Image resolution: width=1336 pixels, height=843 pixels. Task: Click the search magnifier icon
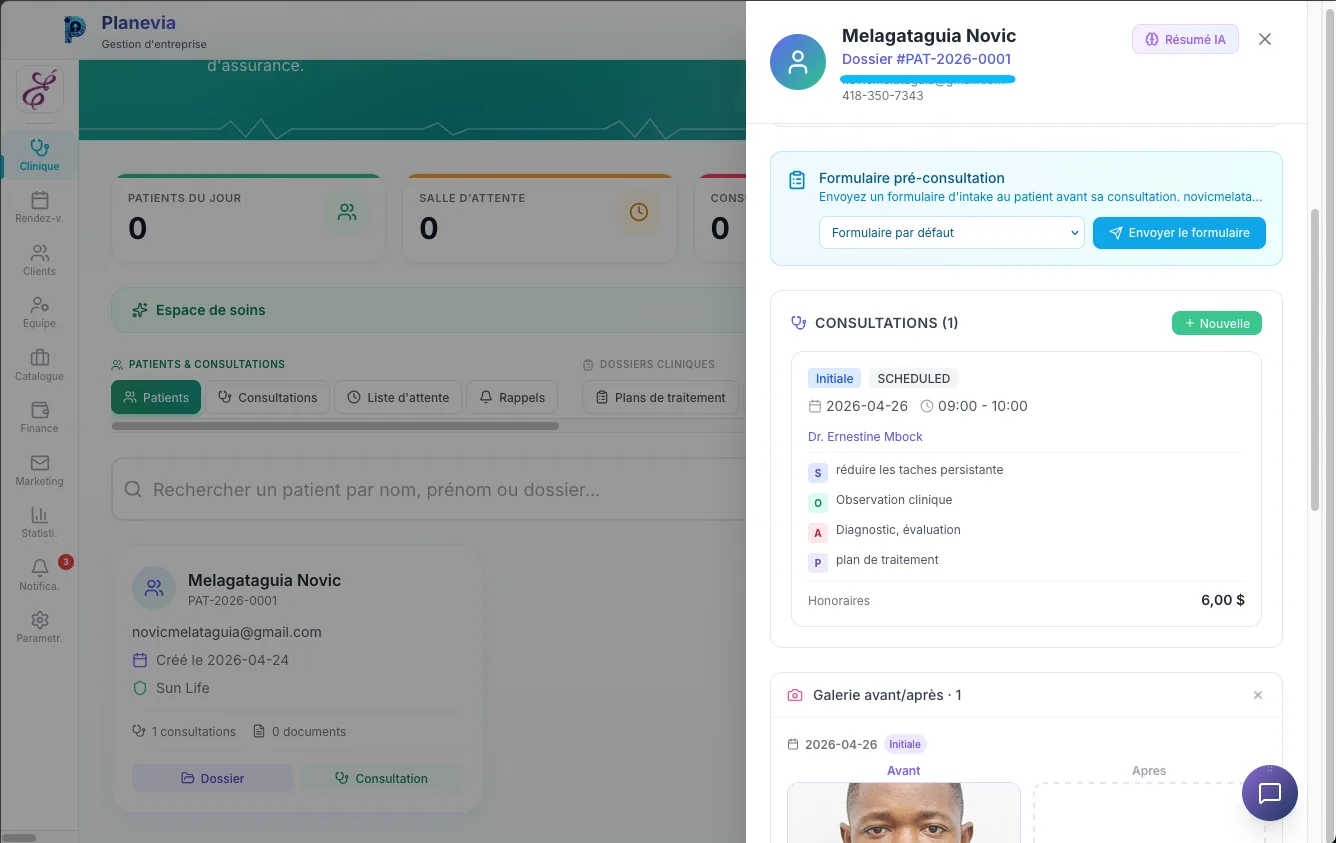133,490
